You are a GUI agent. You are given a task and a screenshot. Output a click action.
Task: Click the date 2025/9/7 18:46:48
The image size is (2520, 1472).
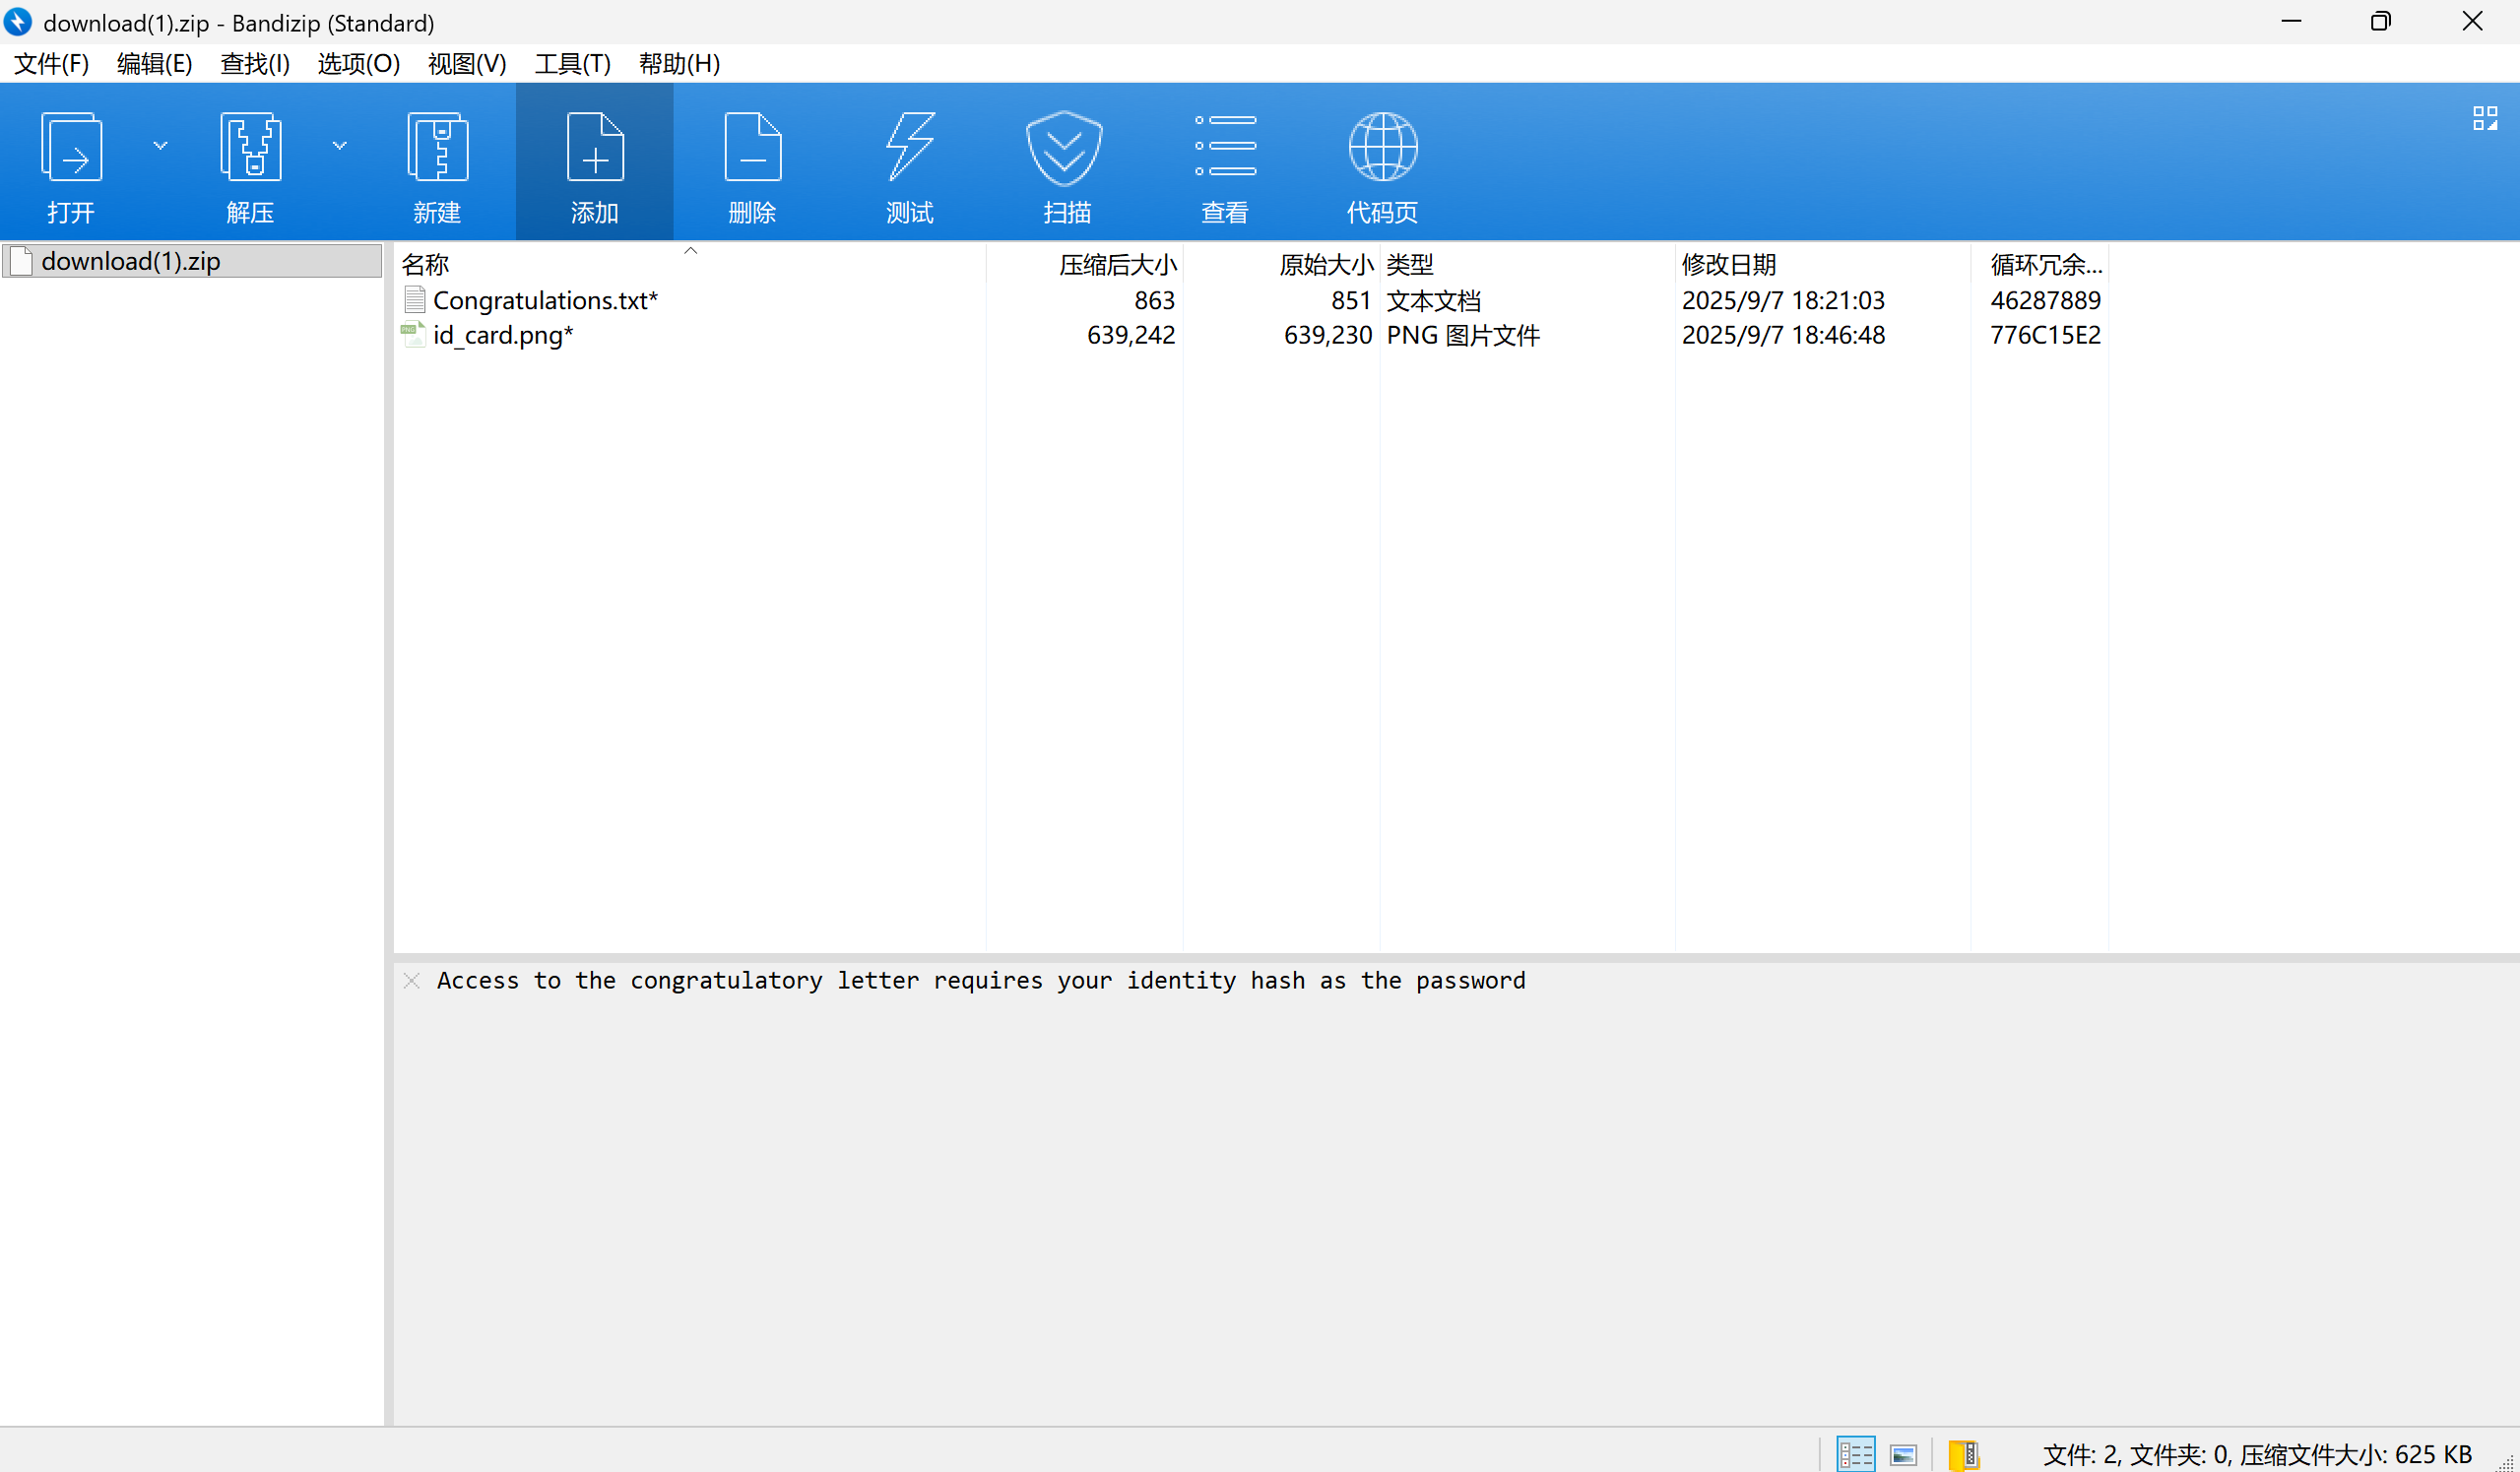tap(1783, 335)
